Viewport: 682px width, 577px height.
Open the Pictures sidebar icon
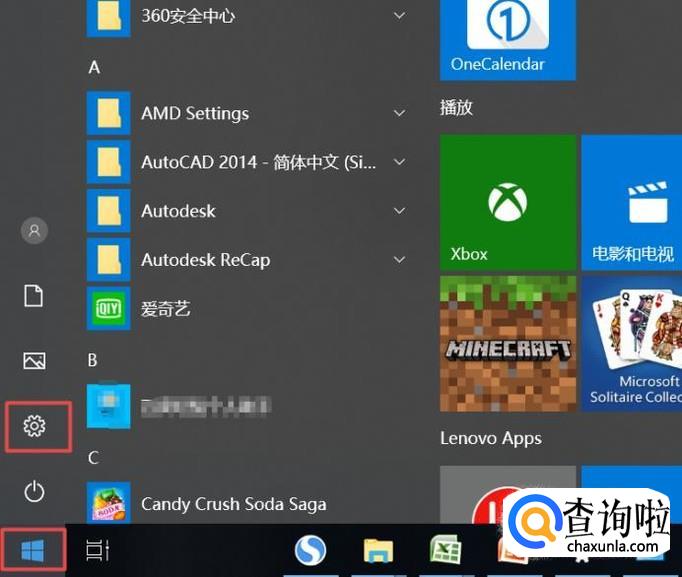tap(34, 360)
